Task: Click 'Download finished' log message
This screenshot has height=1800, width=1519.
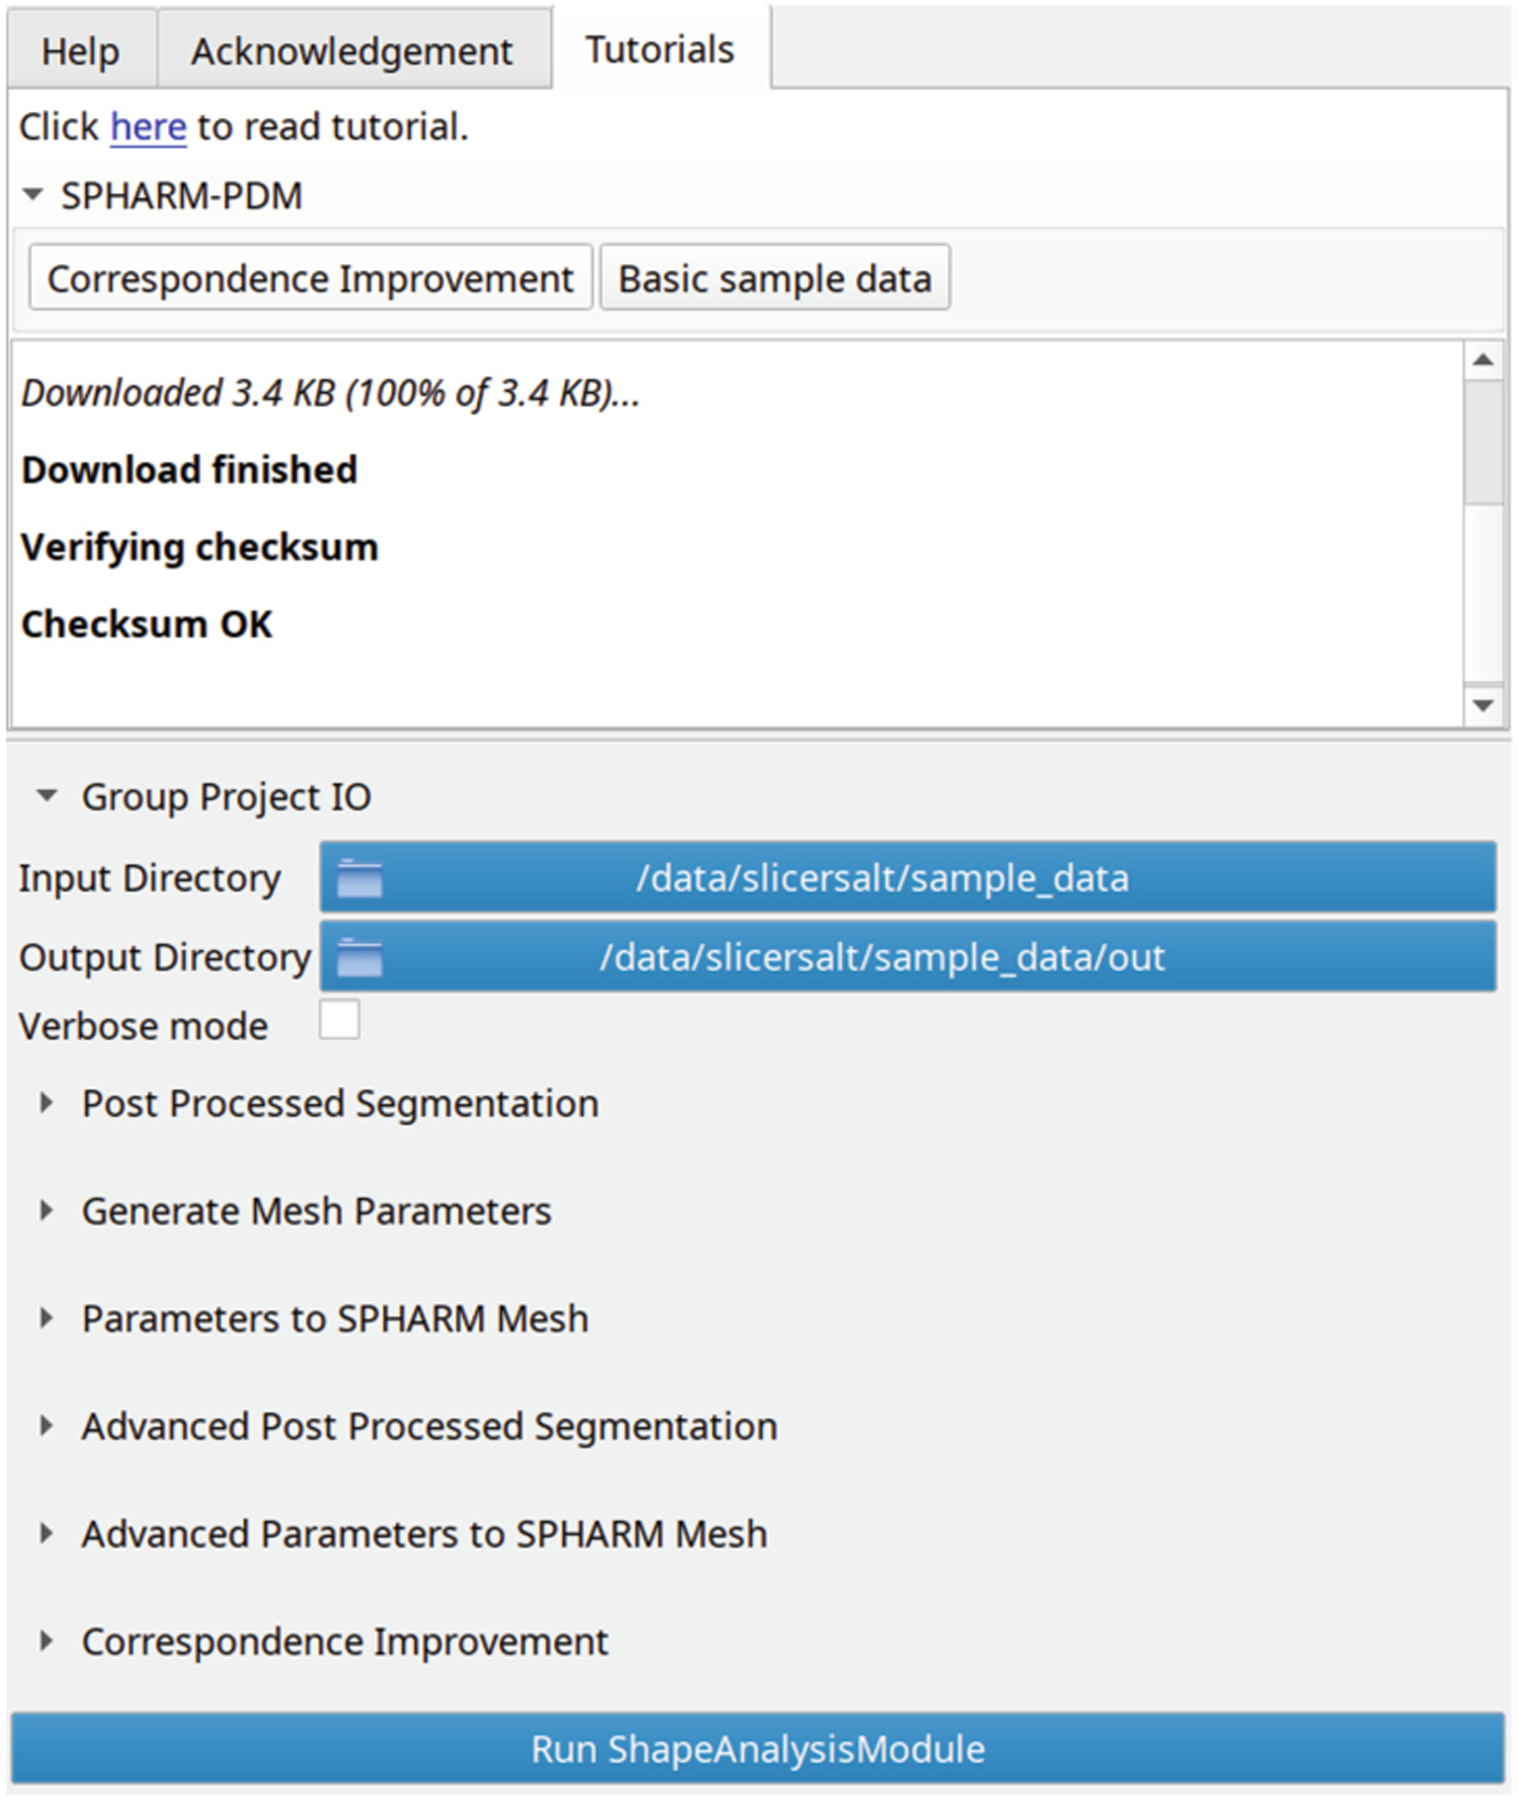Action: (189, 470)
